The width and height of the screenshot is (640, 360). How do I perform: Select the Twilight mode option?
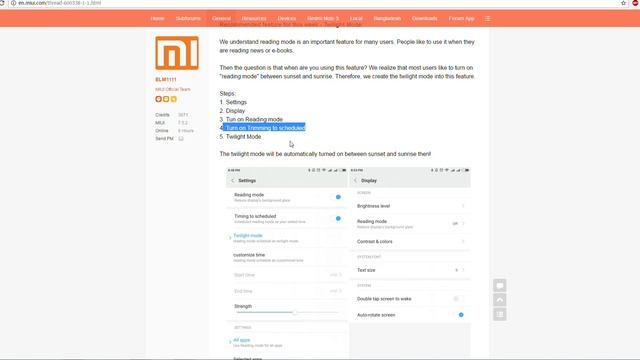click(287, 238)
